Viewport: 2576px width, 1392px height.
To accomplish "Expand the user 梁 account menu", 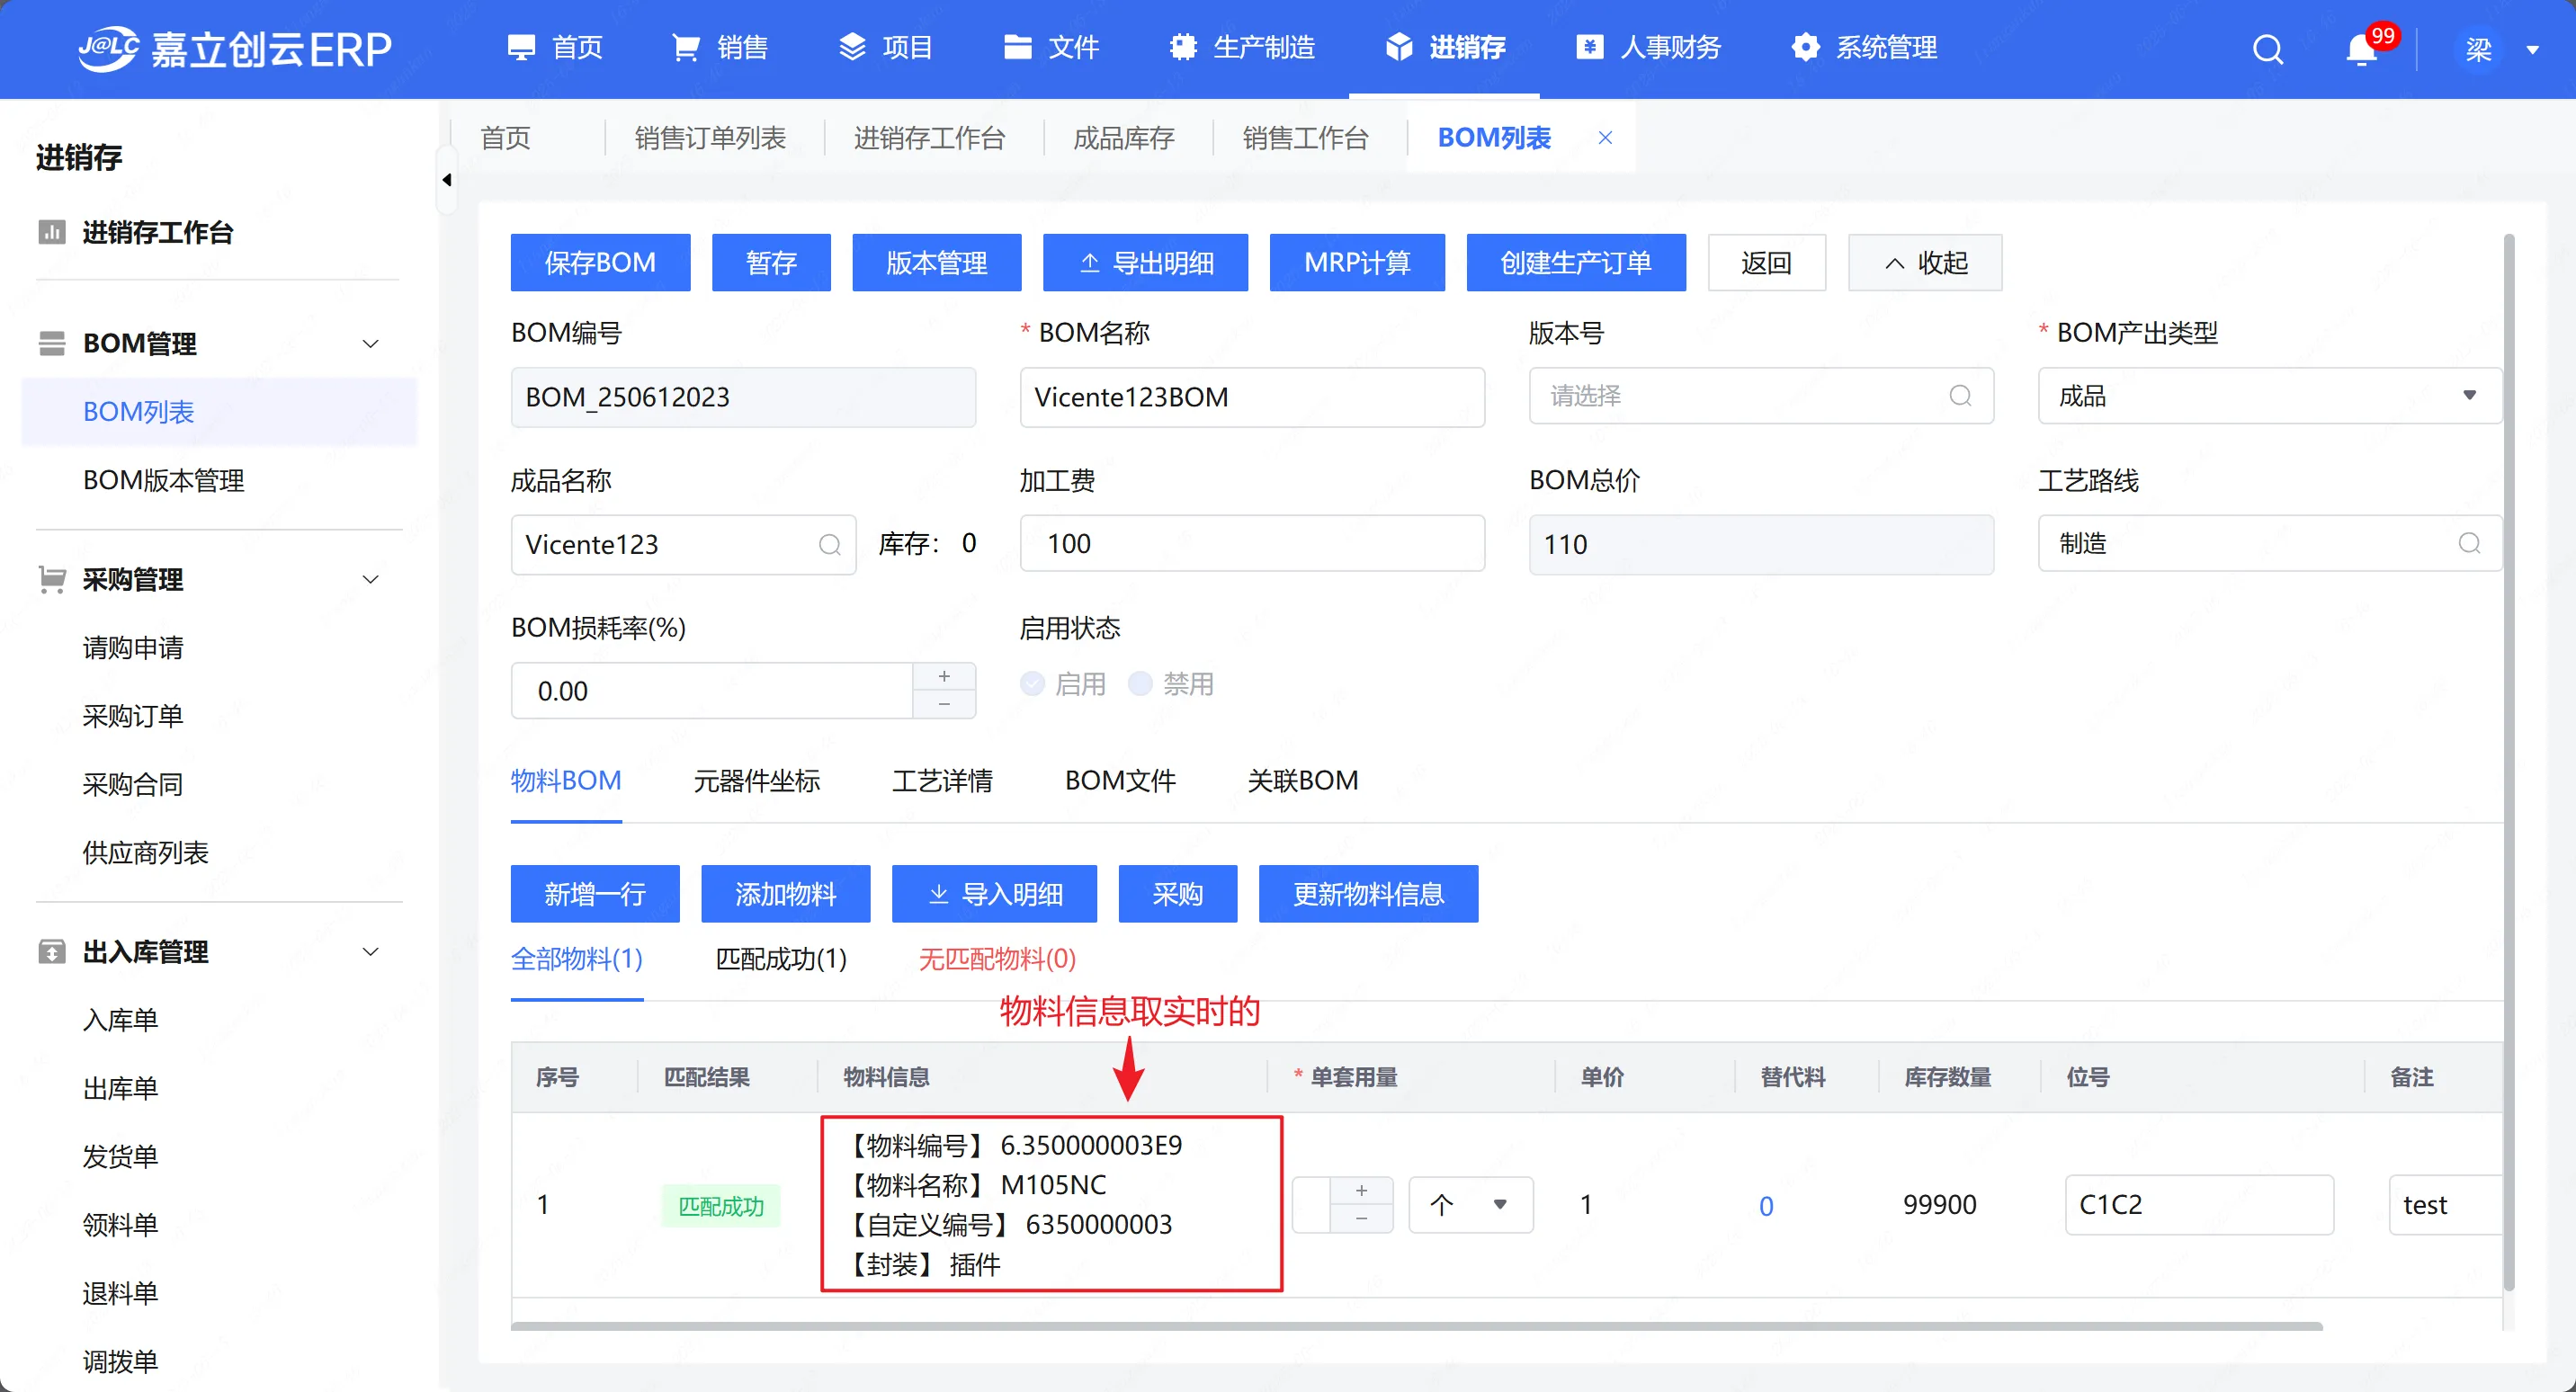I will coord(2532,49).
